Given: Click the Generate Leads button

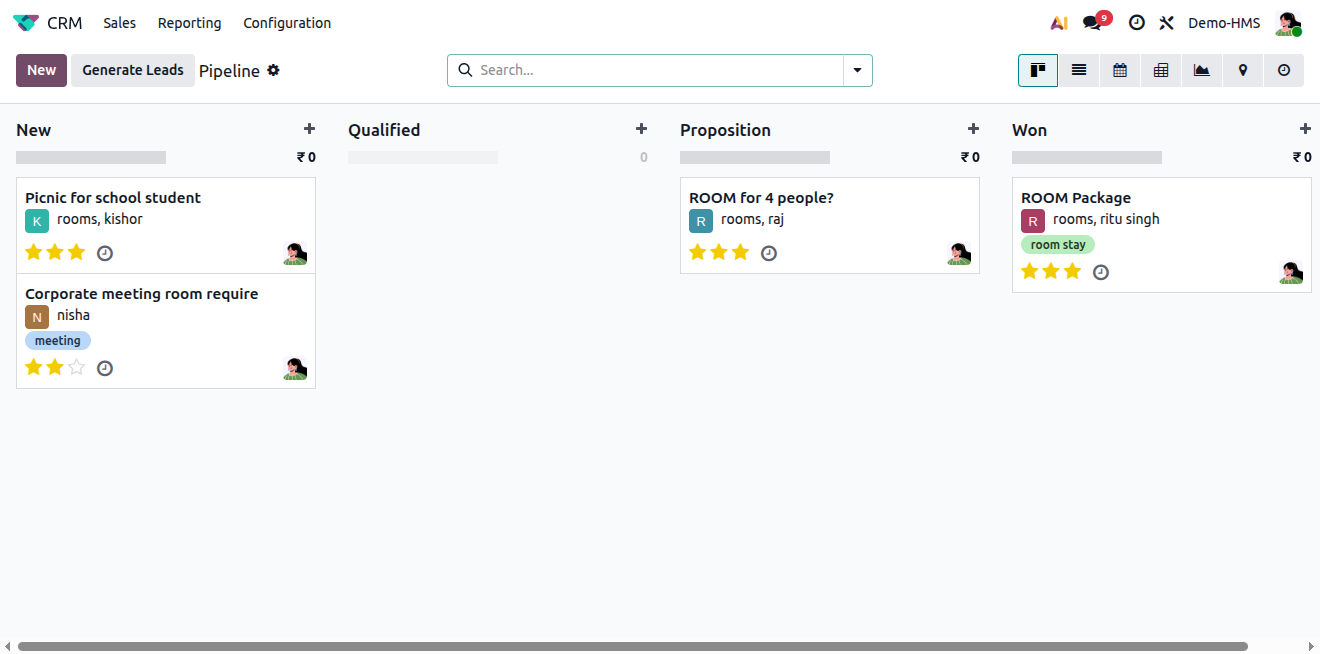Looking at the screenshot, I should click(133, 70).
